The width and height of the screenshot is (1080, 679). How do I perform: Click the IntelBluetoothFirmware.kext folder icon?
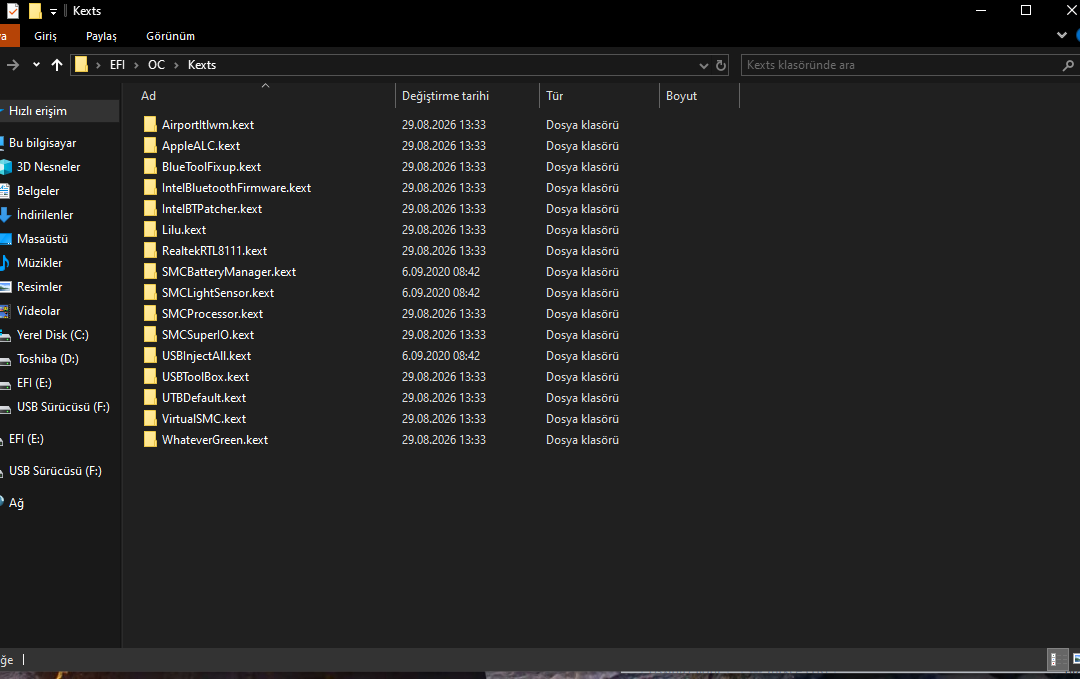pos(150,187)
